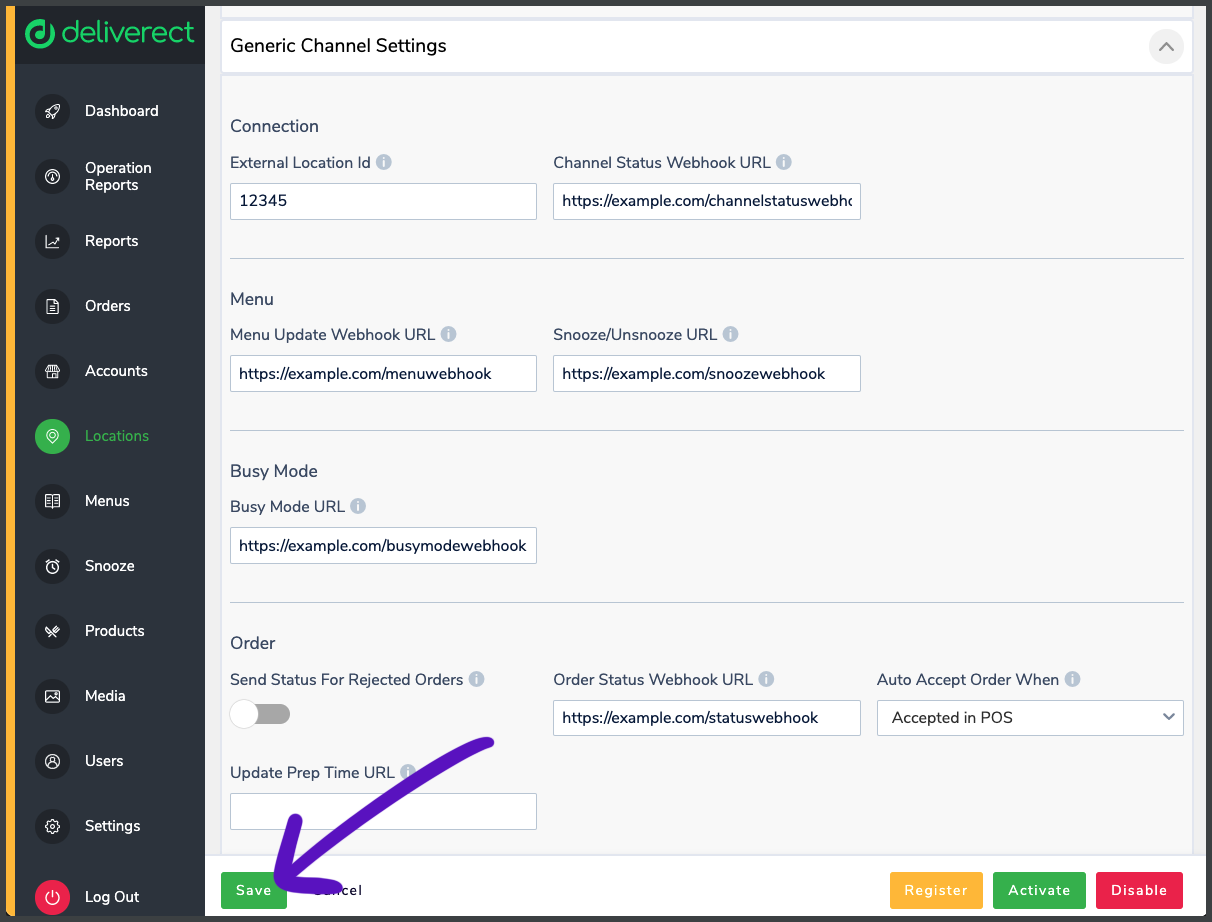Image resolution: width=1212 pixels, height=922 pixels.
Task: Open Accounts in the sidebar
Action: click(x=116, y=371)
